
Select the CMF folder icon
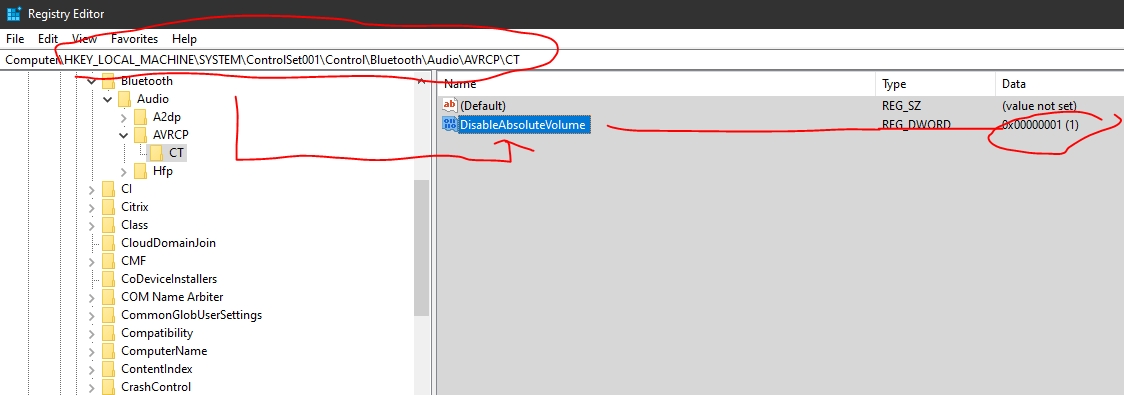click(108, 260)
